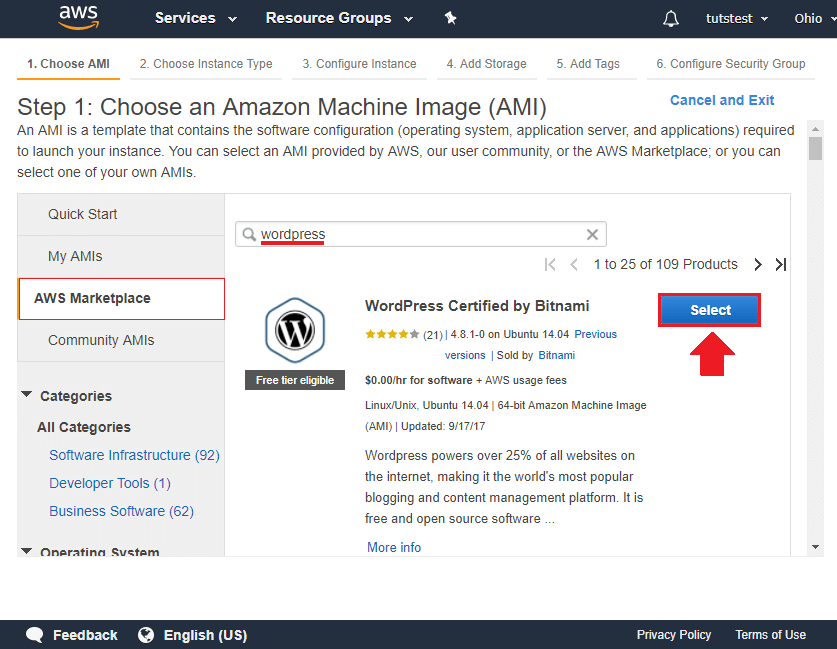Click Cancel and Exit link

tap(722, 100)
